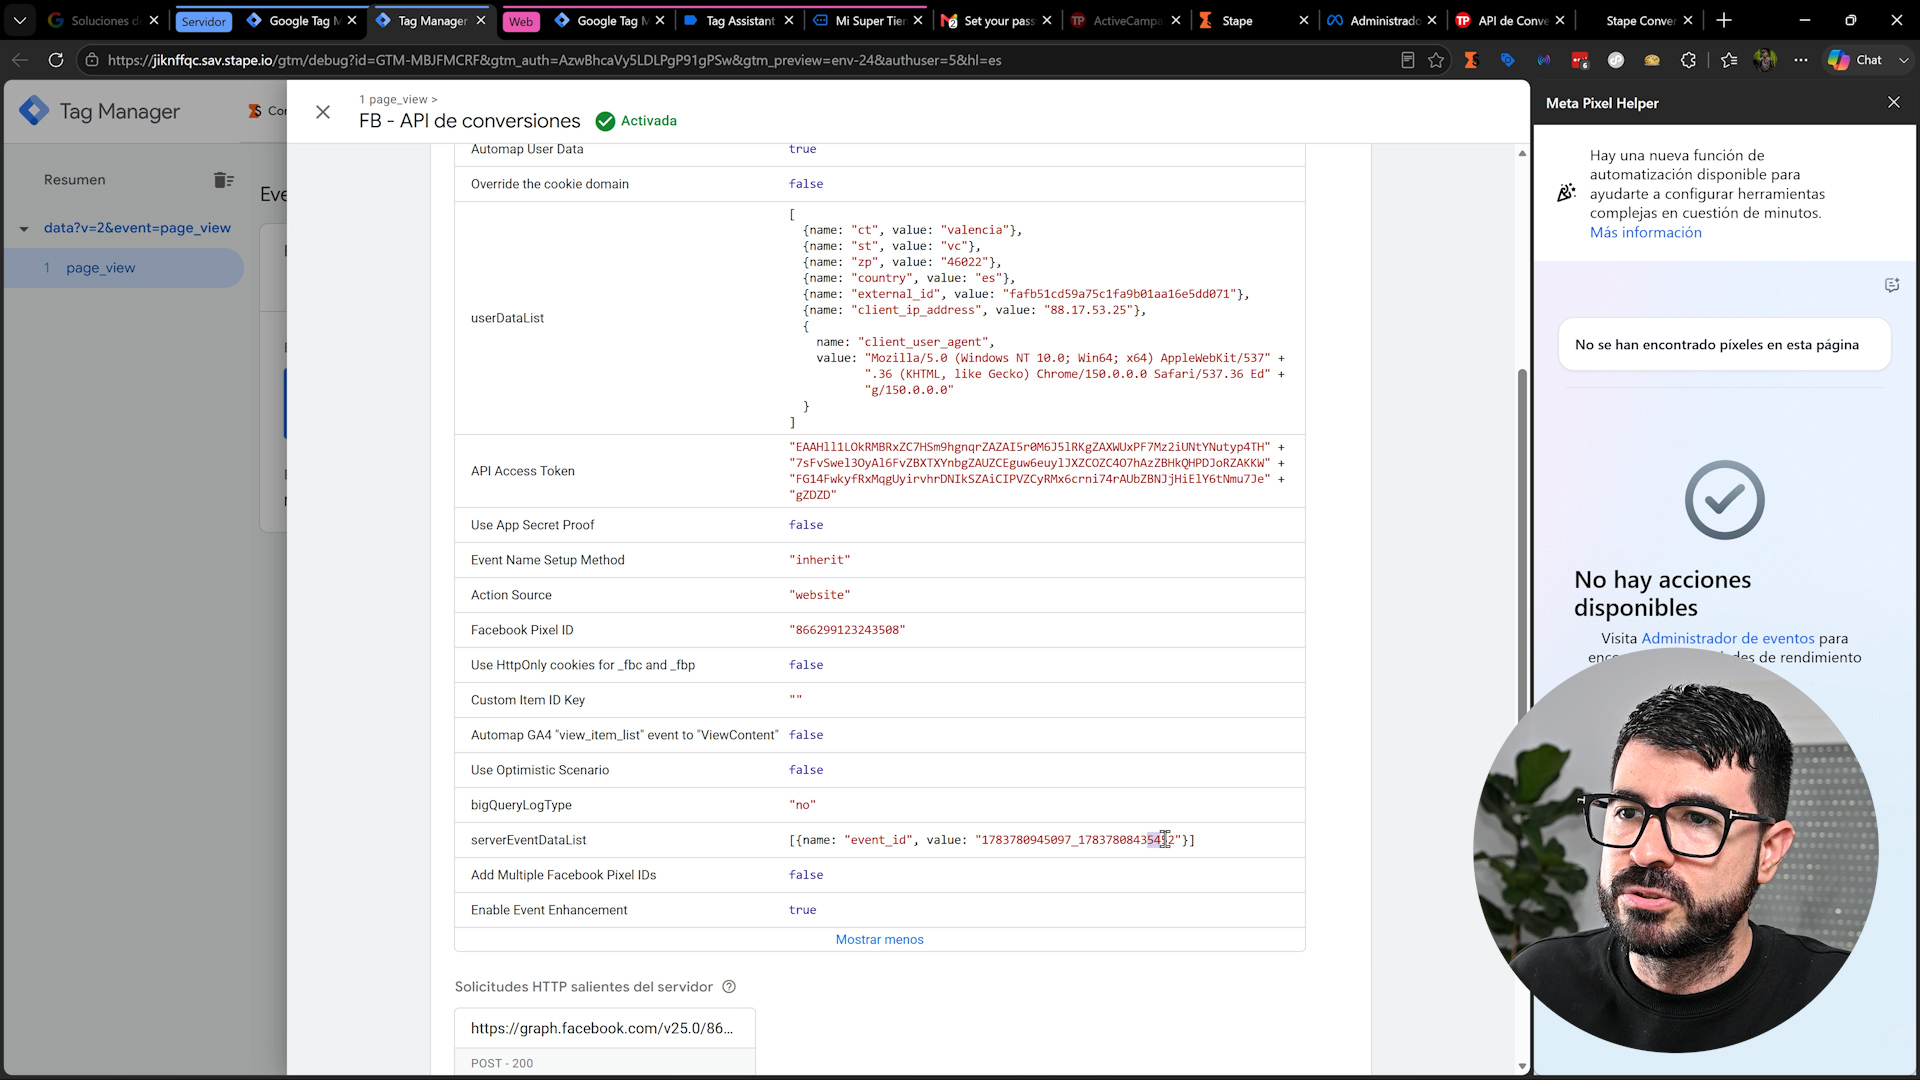Click the Event Name Setup Method value "inherit"
The height and width of the screenshot is (1080, 1920).
point(819,560)
